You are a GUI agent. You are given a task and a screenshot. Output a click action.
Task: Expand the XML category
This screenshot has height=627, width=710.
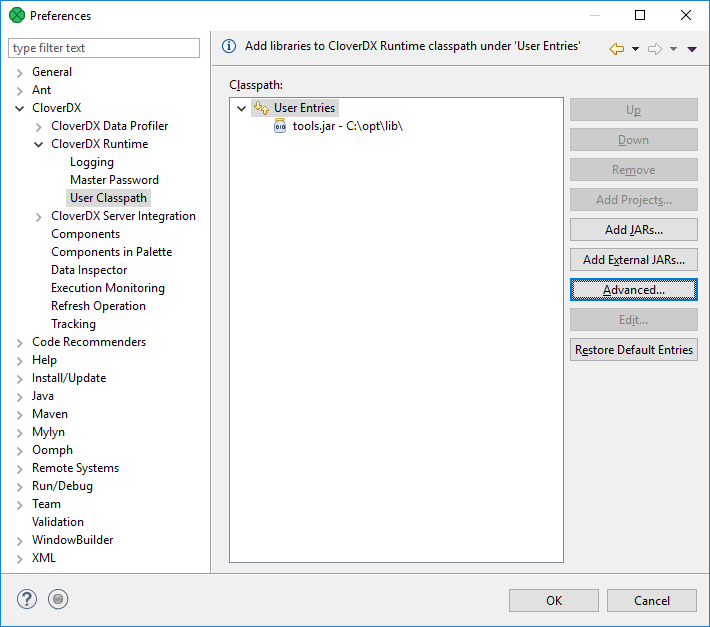pyautogui.click(x=19, y=559)
